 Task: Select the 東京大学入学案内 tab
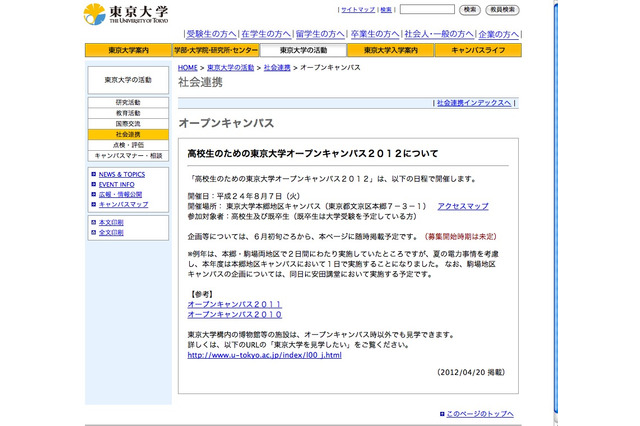point(391,50)
